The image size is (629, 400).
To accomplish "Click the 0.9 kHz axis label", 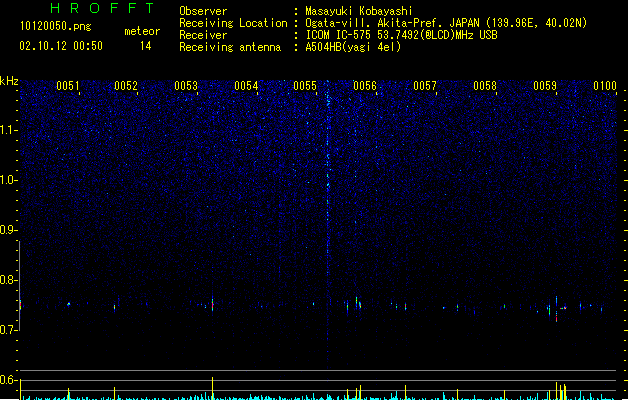I will [9, 230].
